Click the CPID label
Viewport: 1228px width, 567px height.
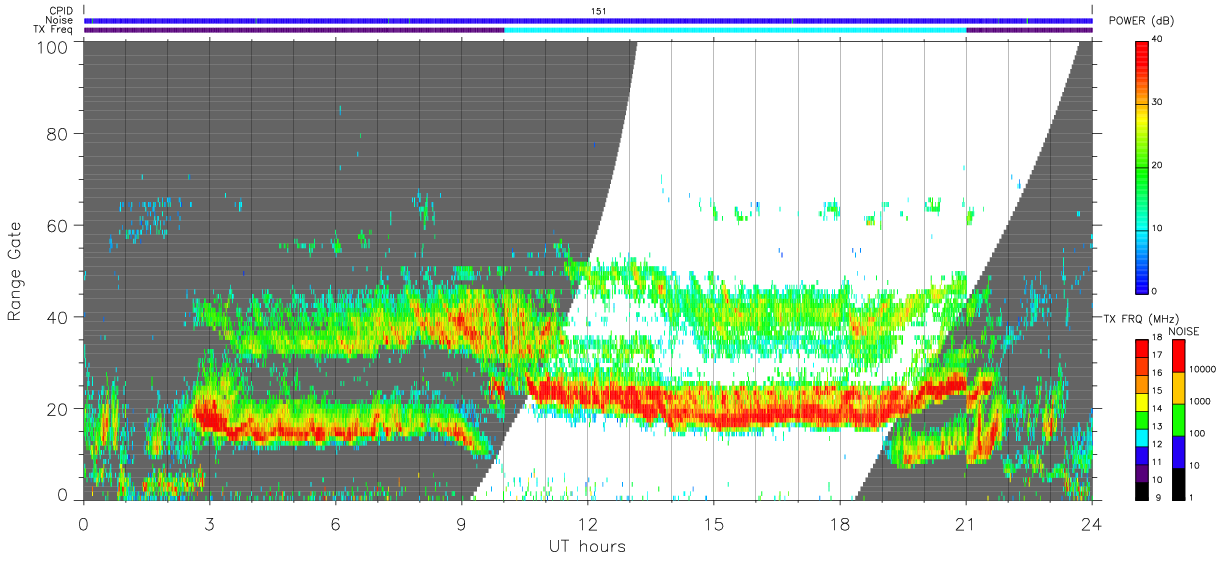click(60, 11)
